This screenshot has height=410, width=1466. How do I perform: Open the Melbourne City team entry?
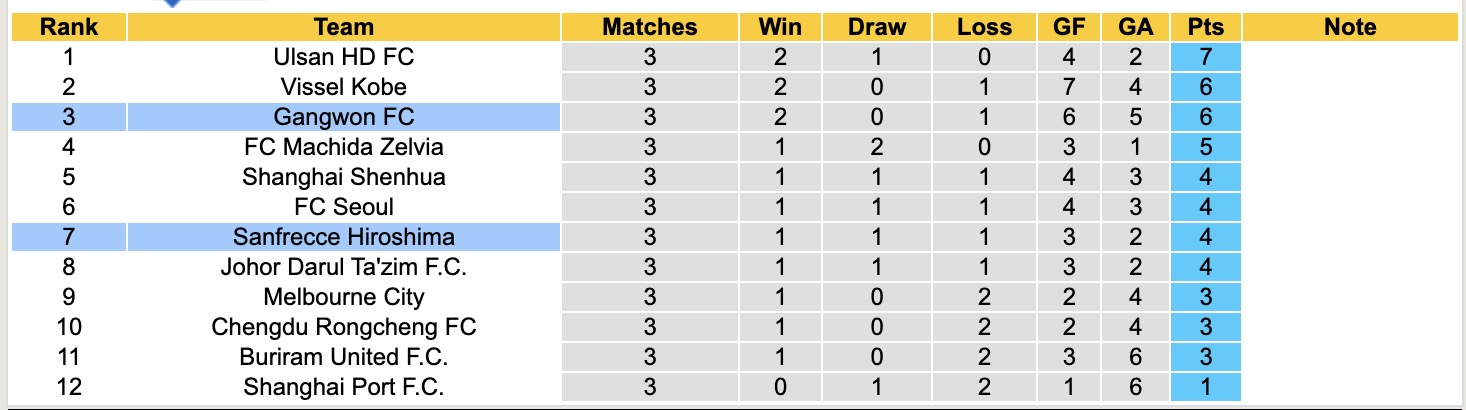click(343, 298)
